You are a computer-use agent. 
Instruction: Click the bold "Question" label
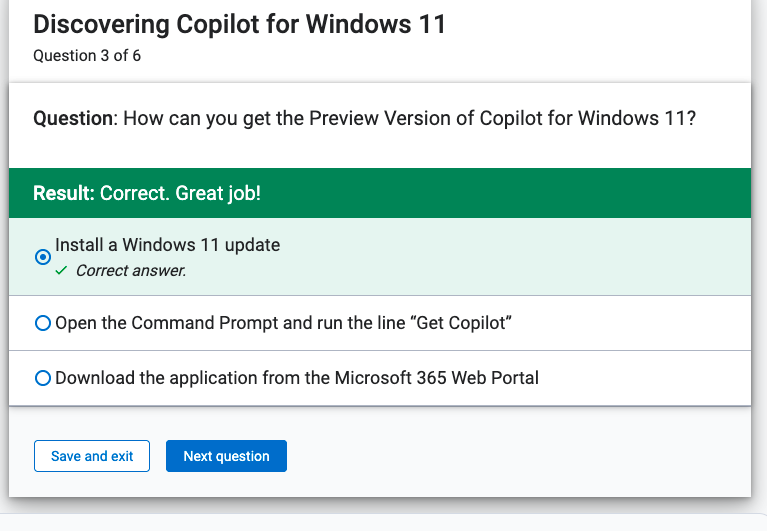(x=75, y=118)
